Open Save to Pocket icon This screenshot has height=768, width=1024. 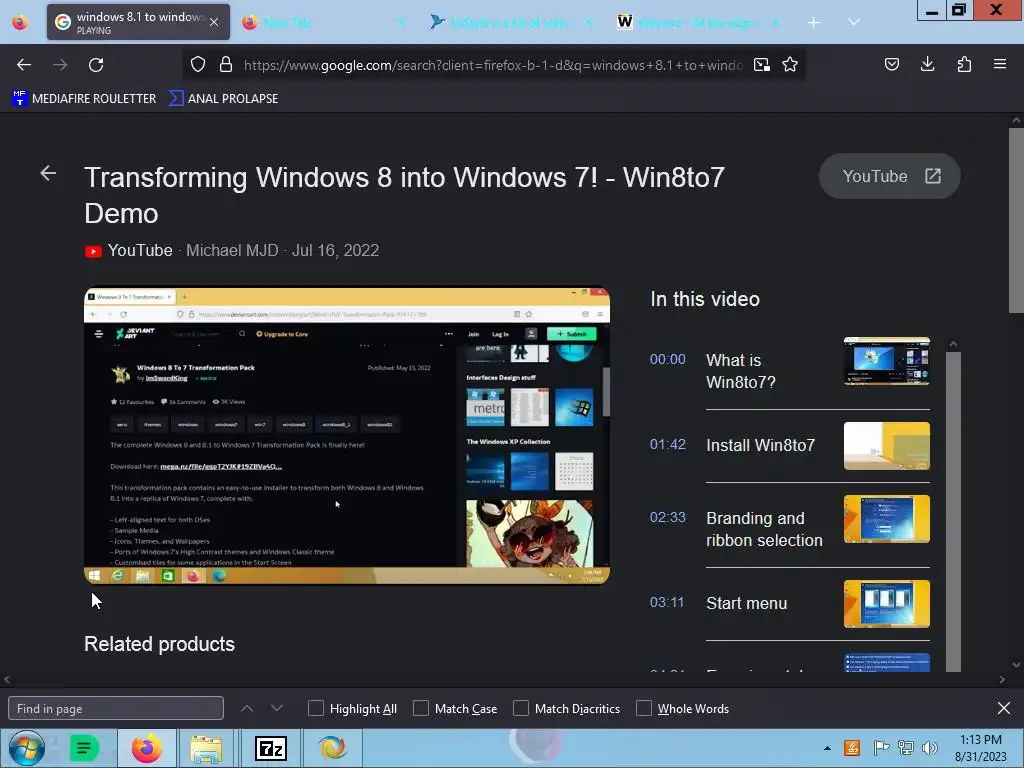(892, 64)
